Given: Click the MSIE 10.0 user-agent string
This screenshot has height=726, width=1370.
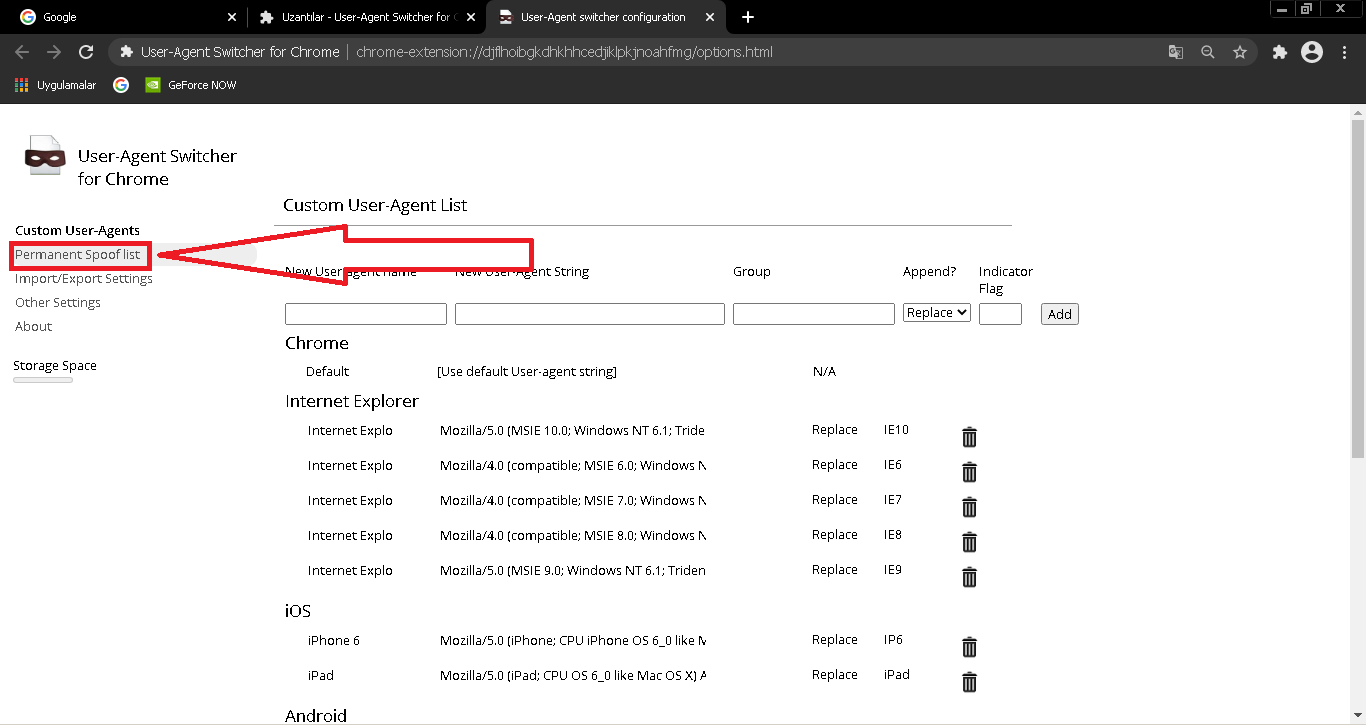Looking at the screenshot, I should tap(572, 431).
